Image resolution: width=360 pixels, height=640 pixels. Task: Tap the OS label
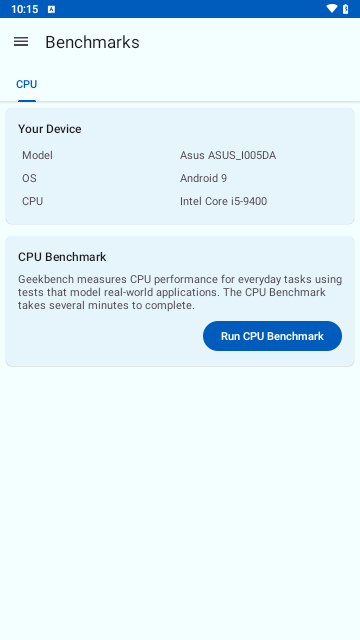point(29,178)
